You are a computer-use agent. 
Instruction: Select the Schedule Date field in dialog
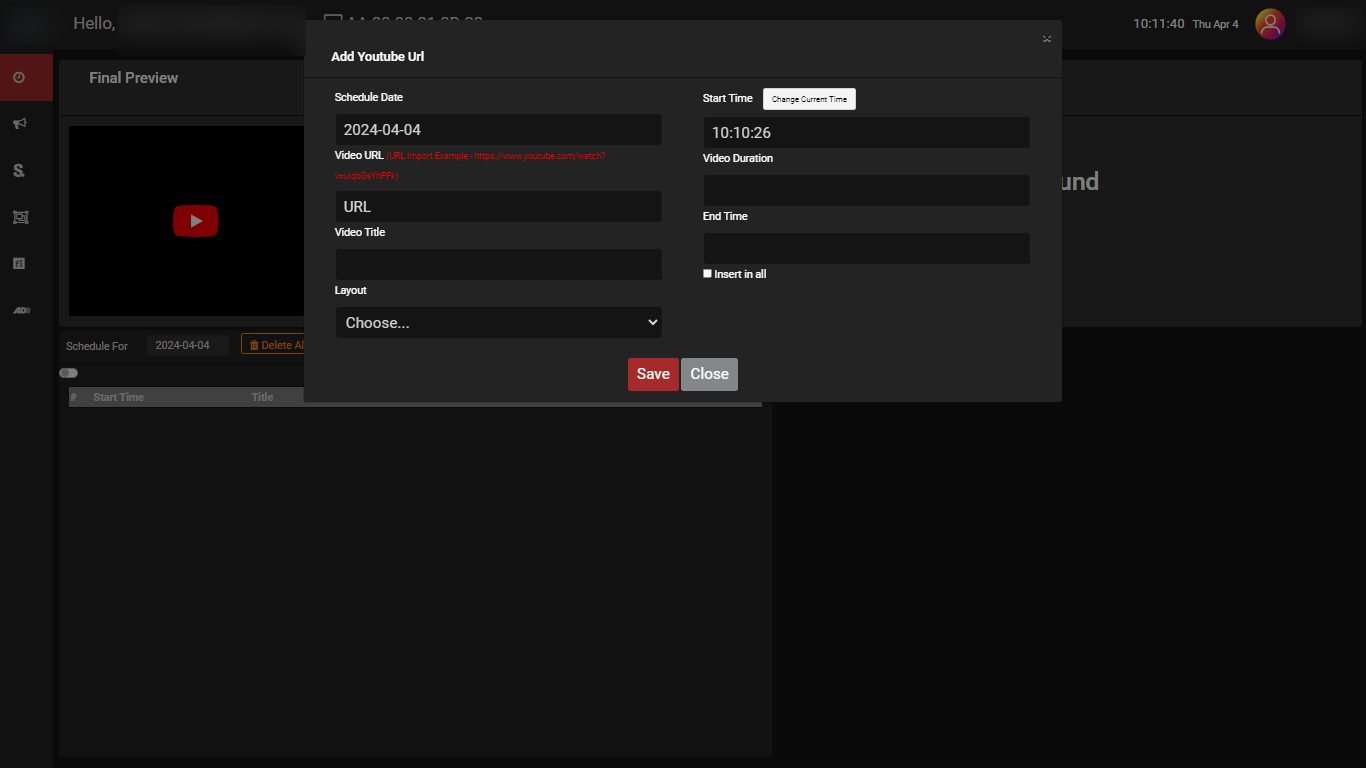498,130
